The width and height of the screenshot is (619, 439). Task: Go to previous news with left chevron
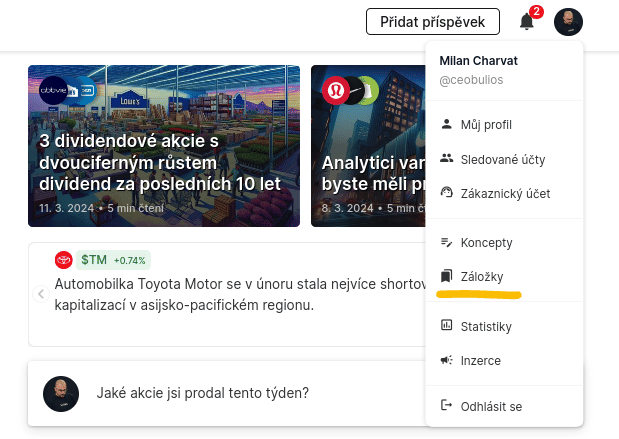41,294
